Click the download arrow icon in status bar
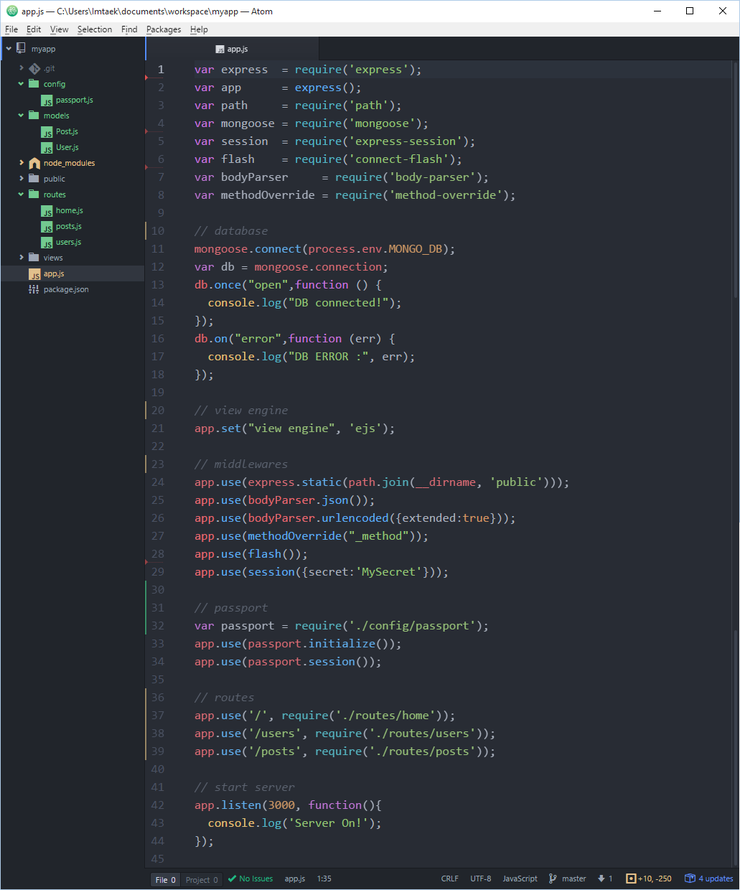This screenshot has width=740, height=890. pyautogui.click(x=601, y=878)
